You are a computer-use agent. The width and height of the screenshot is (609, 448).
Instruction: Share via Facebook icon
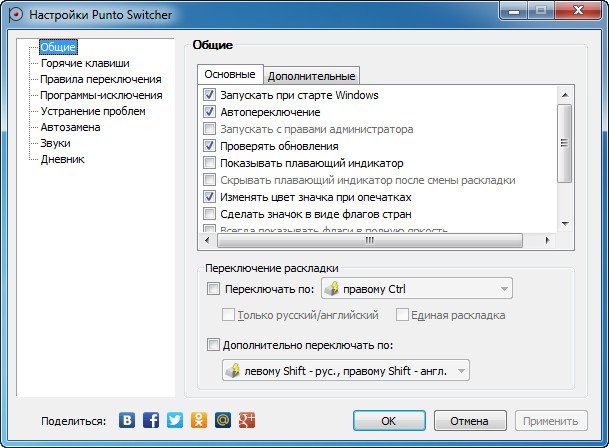151,420
